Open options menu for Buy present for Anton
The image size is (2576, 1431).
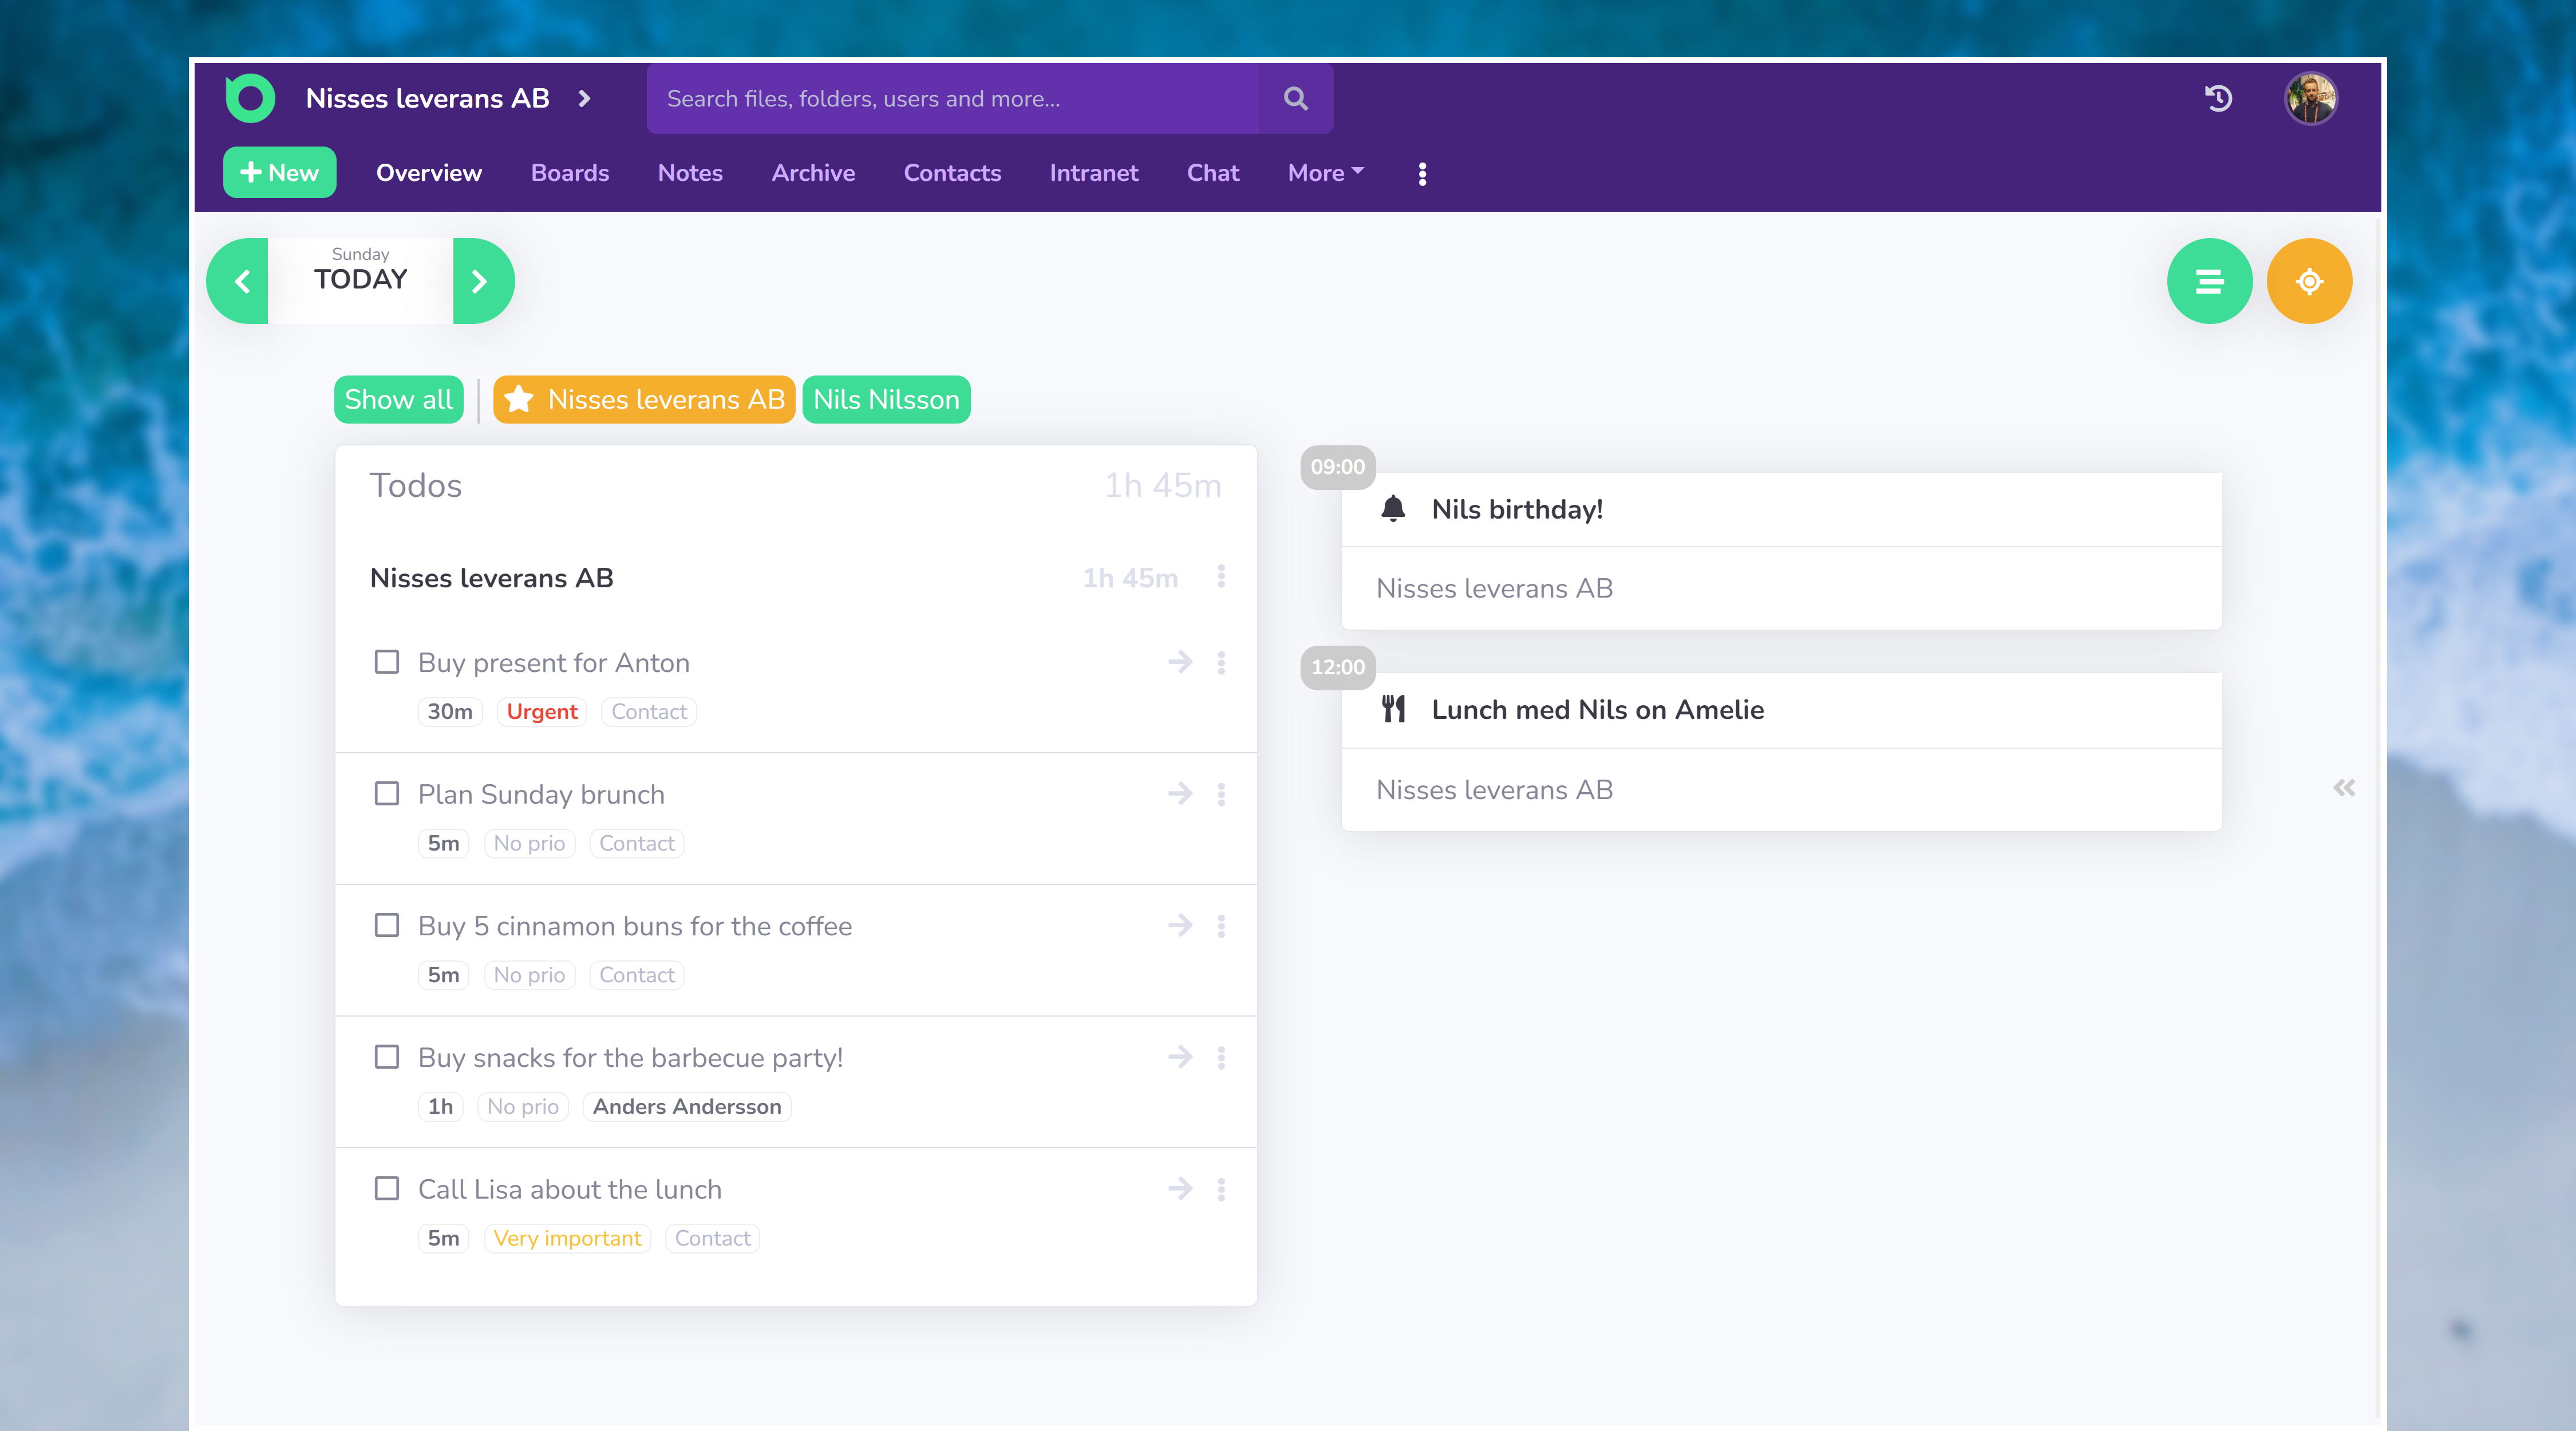tap(1221, 663)
